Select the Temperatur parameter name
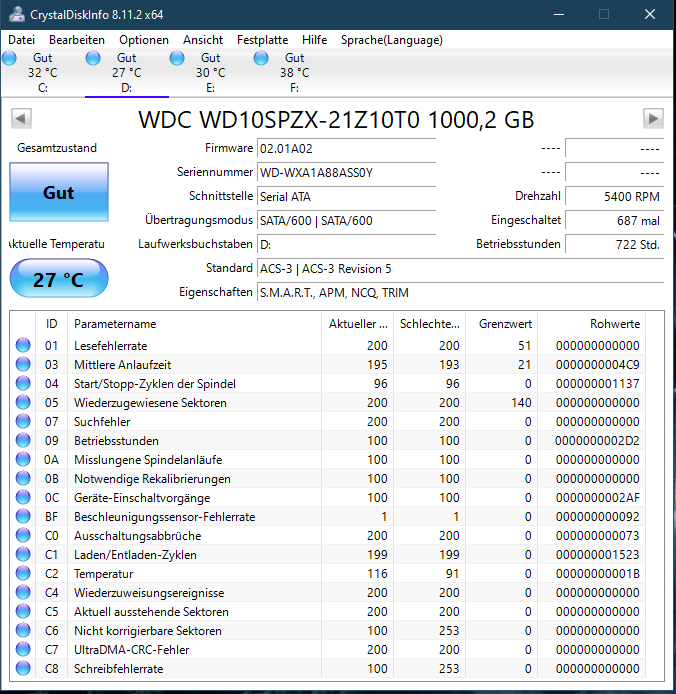Viewport: 676px width, 694px height. point(104,574)
